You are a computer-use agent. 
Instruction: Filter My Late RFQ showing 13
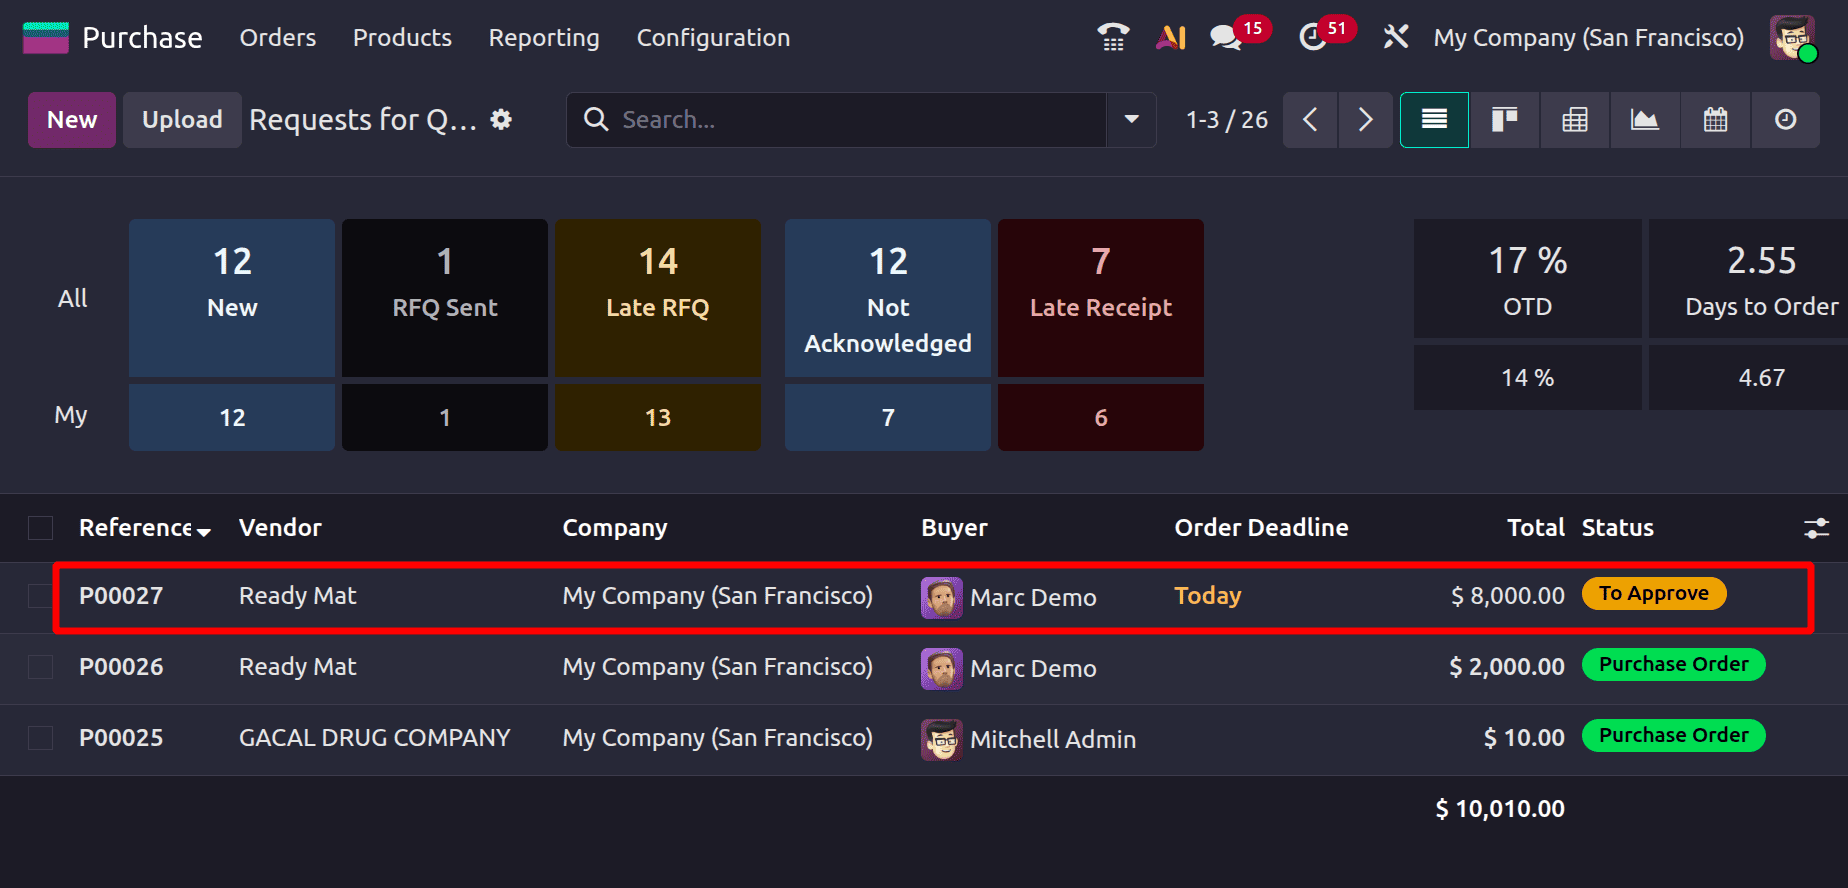point(658,417)
